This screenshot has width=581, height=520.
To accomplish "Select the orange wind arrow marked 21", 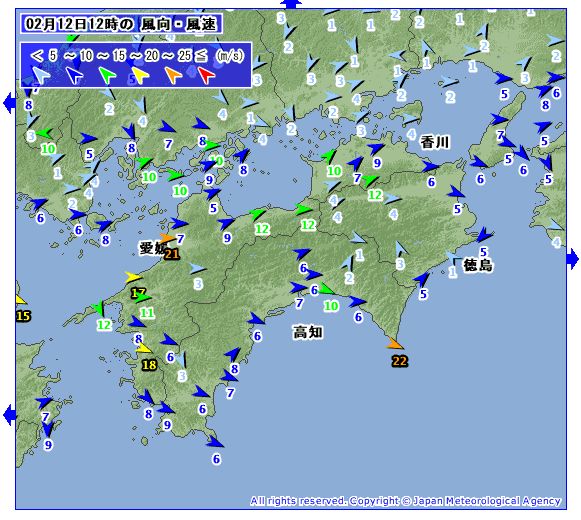I will click(x=168, y=238).
